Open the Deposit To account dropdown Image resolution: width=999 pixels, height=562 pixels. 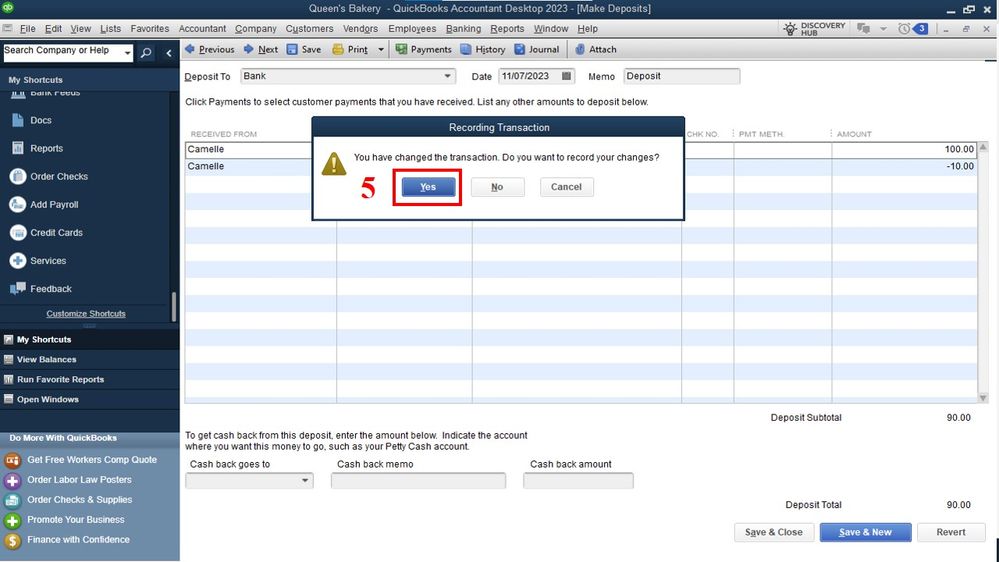pyautogui.click(x=447, y=76)
